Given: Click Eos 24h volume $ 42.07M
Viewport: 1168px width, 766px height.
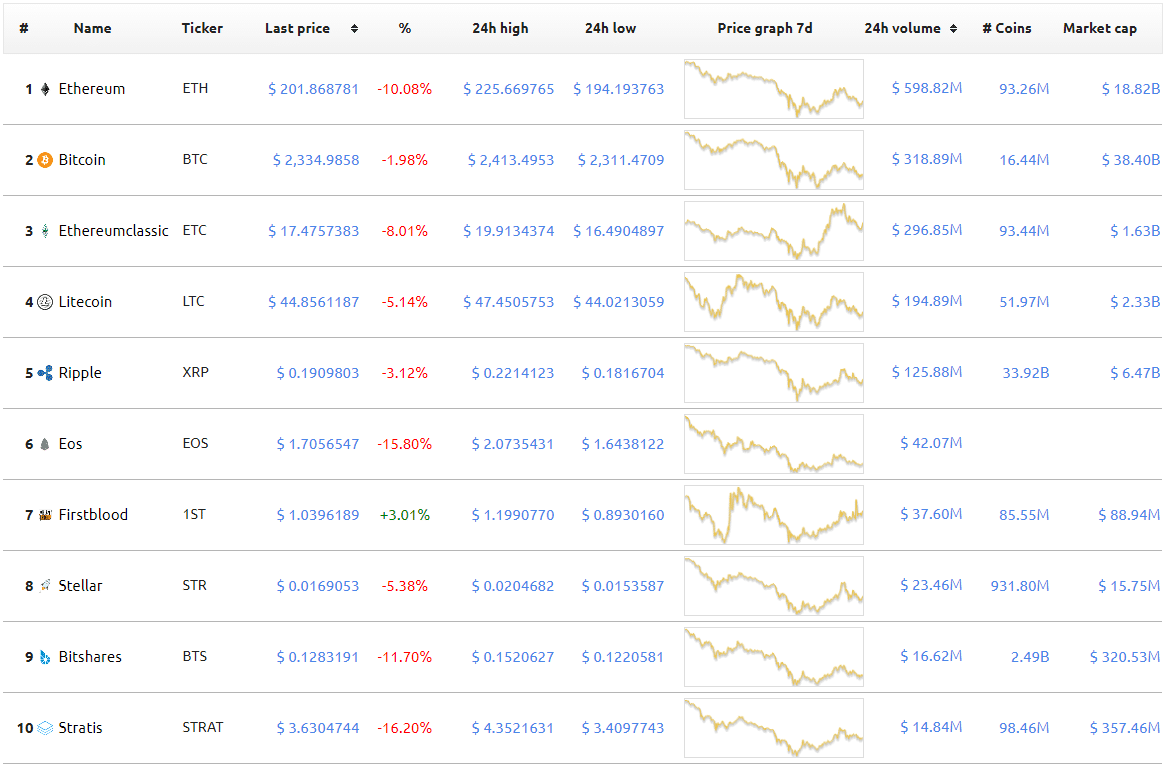Looking at the screenshot, I should [931, 443].
